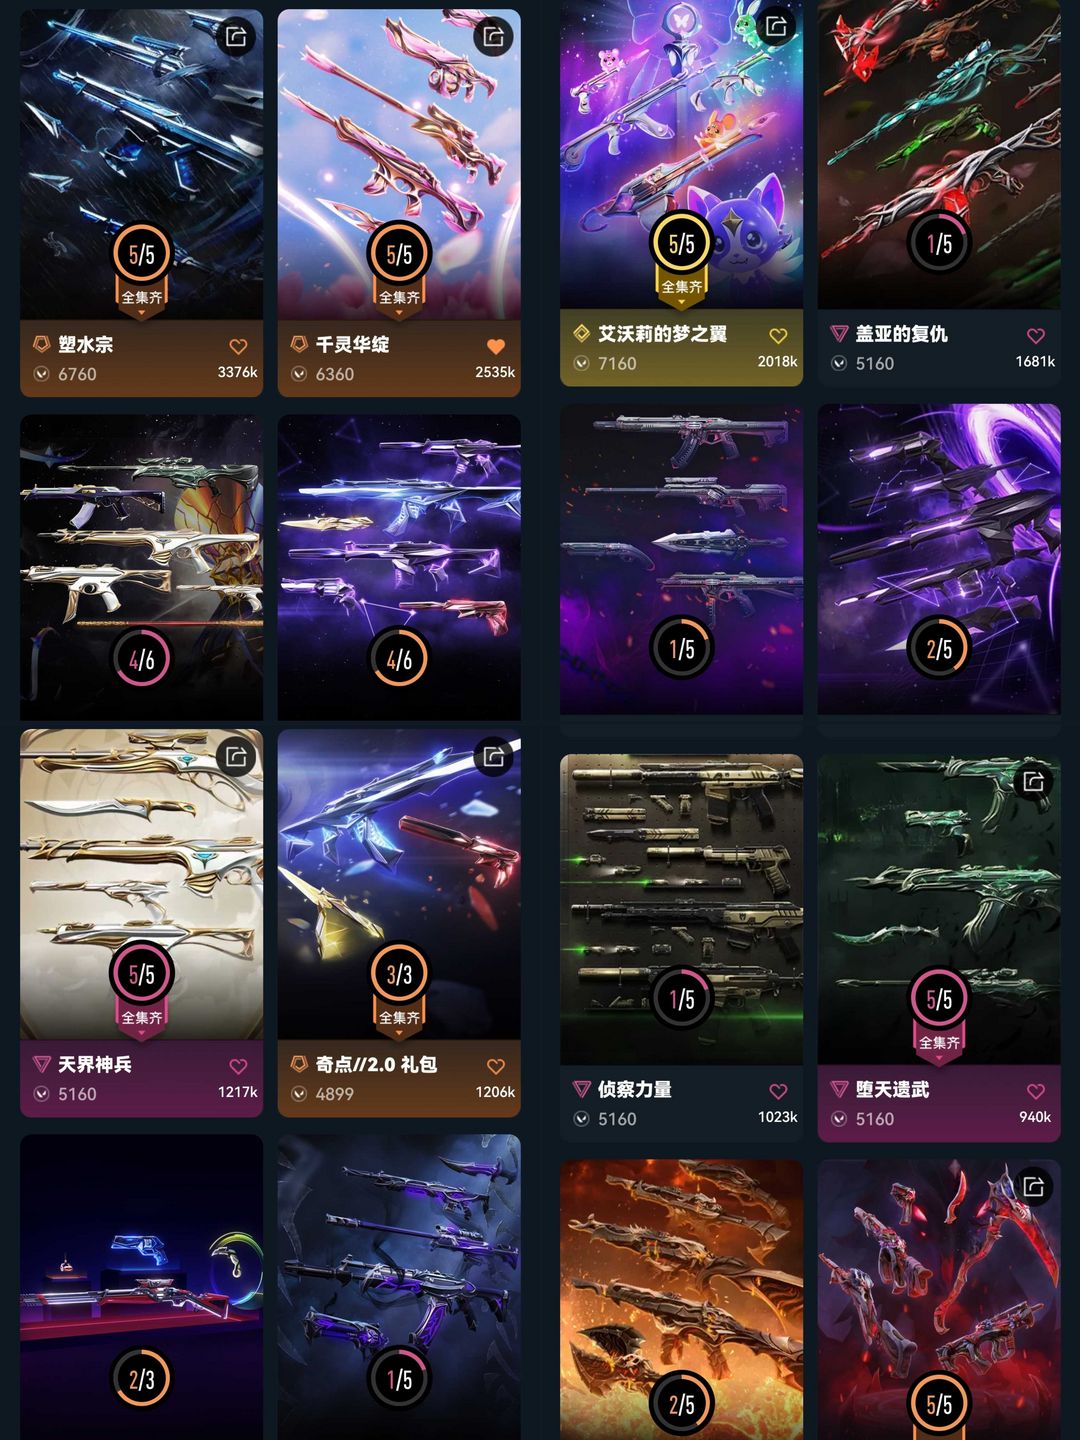Toggle favorite heart for 塑水宗
Viewport: 1080px width, 1440px height.
point(238,346)
